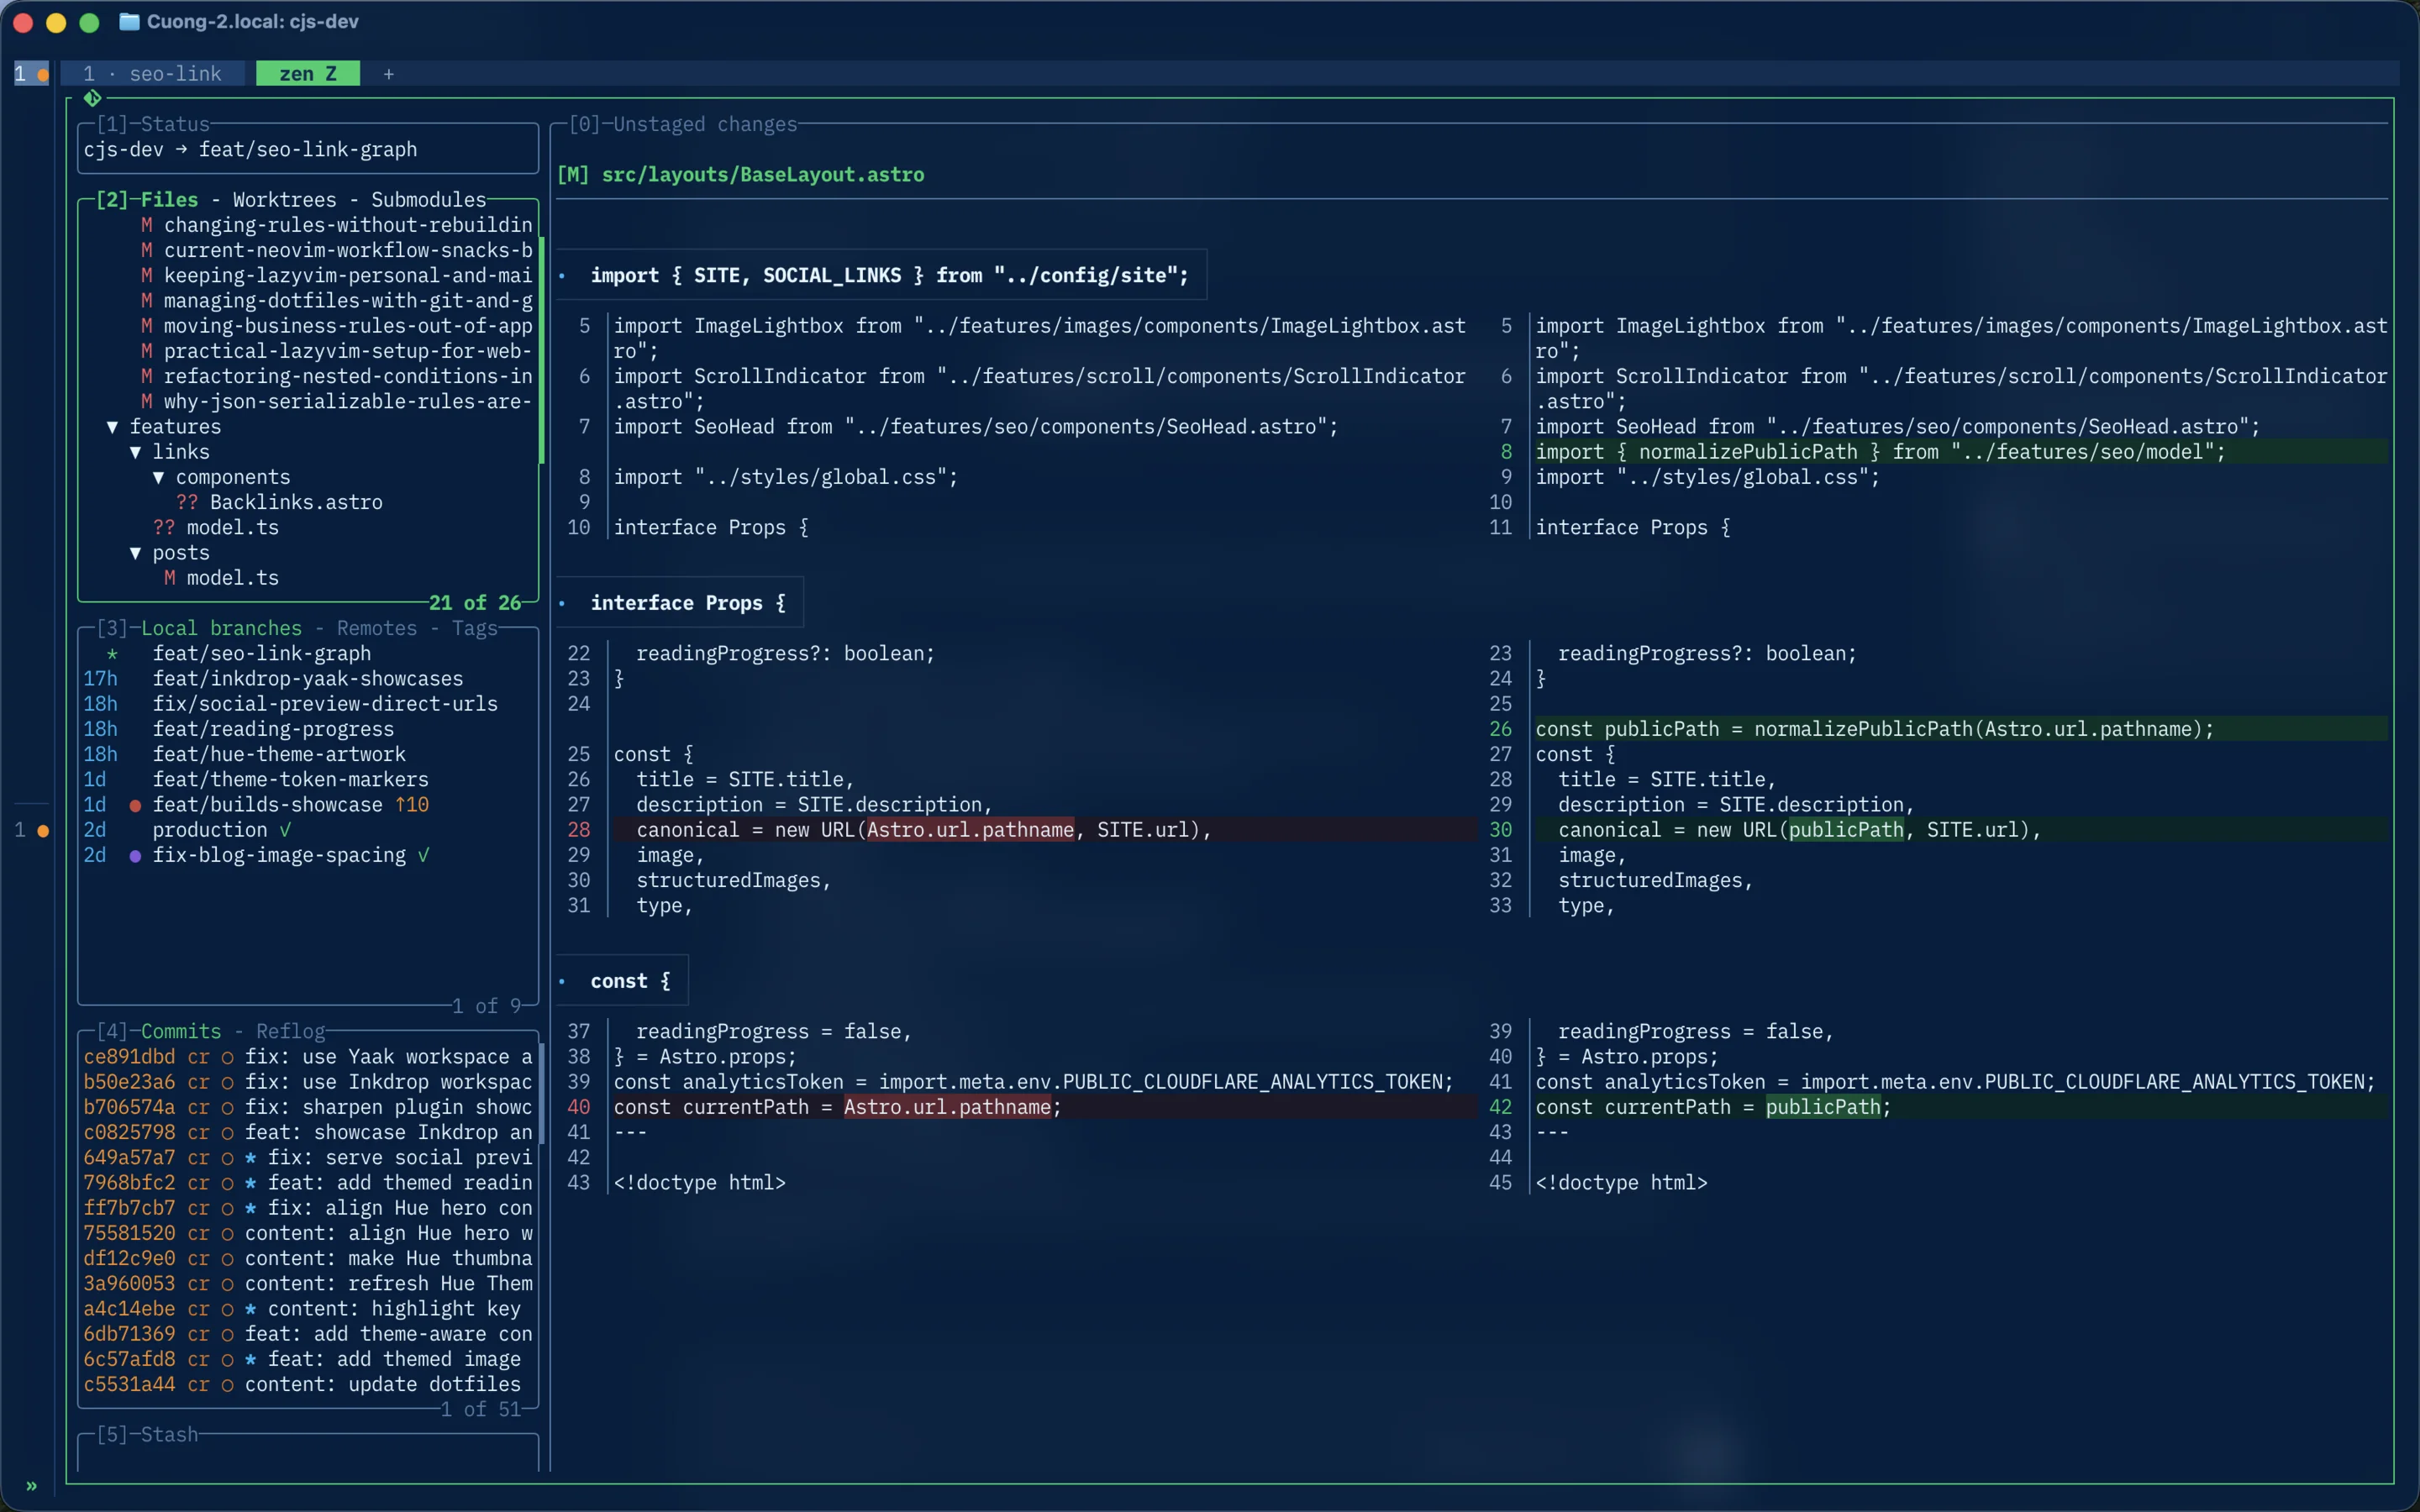Select commit c0825798 showcase Inkdrop
This screenshot has height=1512, width=2420.
[308, 1133]
